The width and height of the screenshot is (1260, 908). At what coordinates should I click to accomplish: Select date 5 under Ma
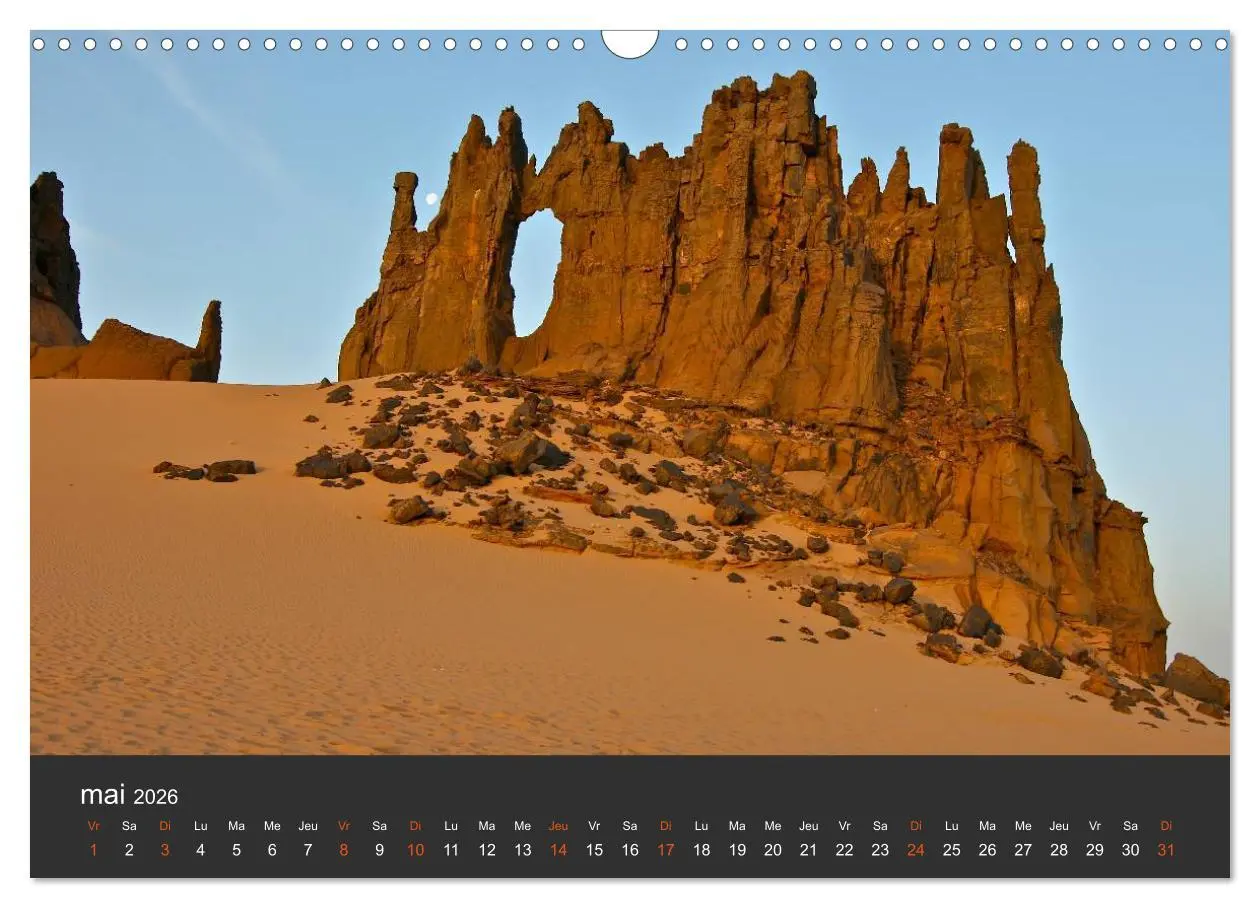click(237, 850)
